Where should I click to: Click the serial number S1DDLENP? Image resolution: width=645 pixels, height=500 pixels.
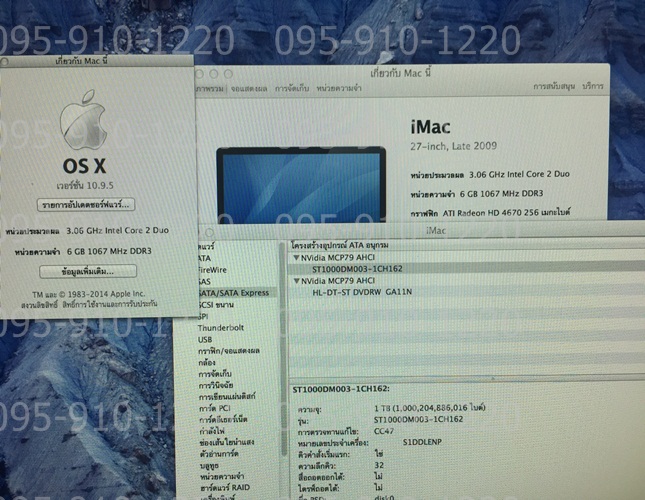(422, 442)
